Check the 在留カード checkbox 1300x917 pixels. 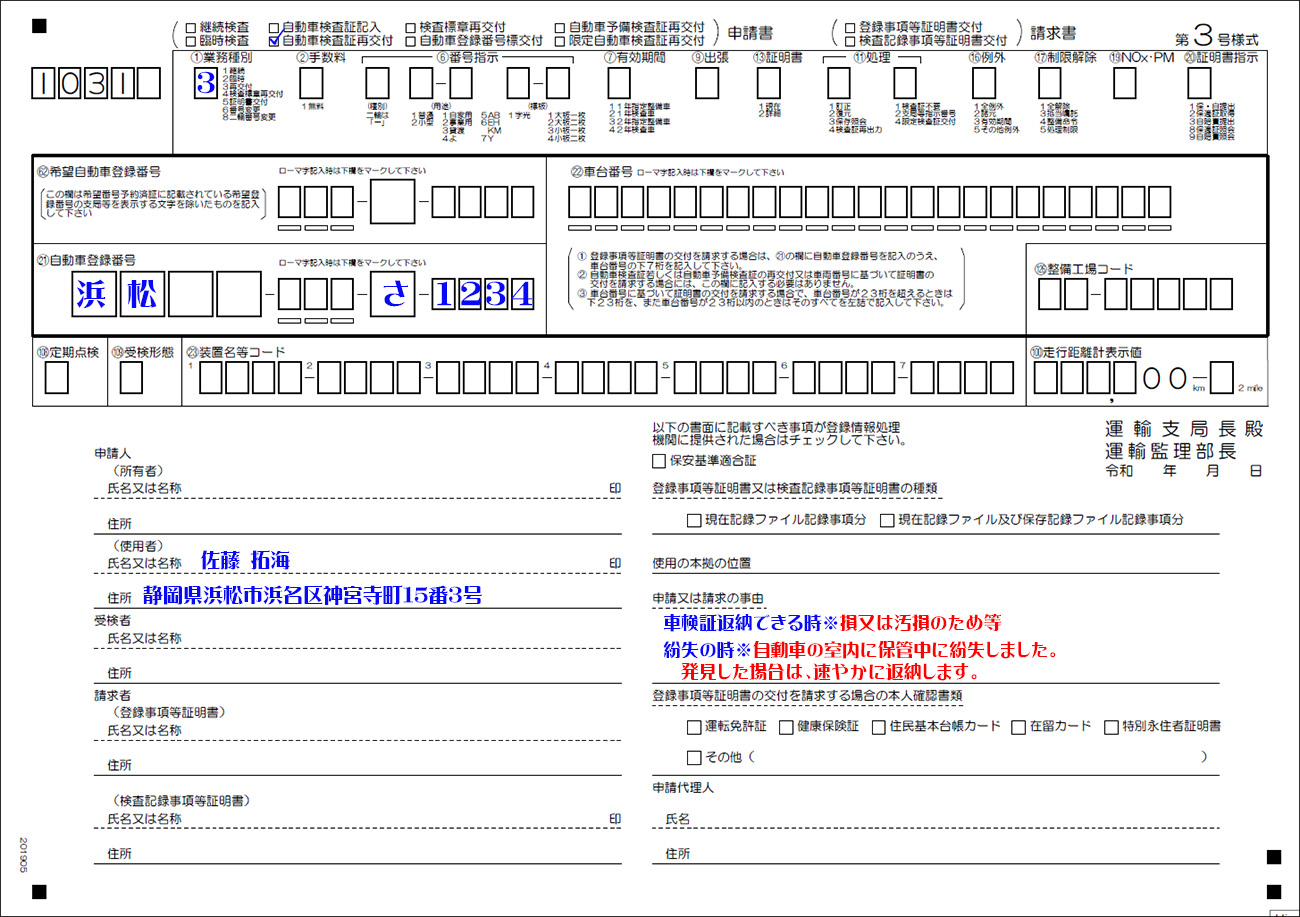pyautogui.click(x=1018, y=727)
